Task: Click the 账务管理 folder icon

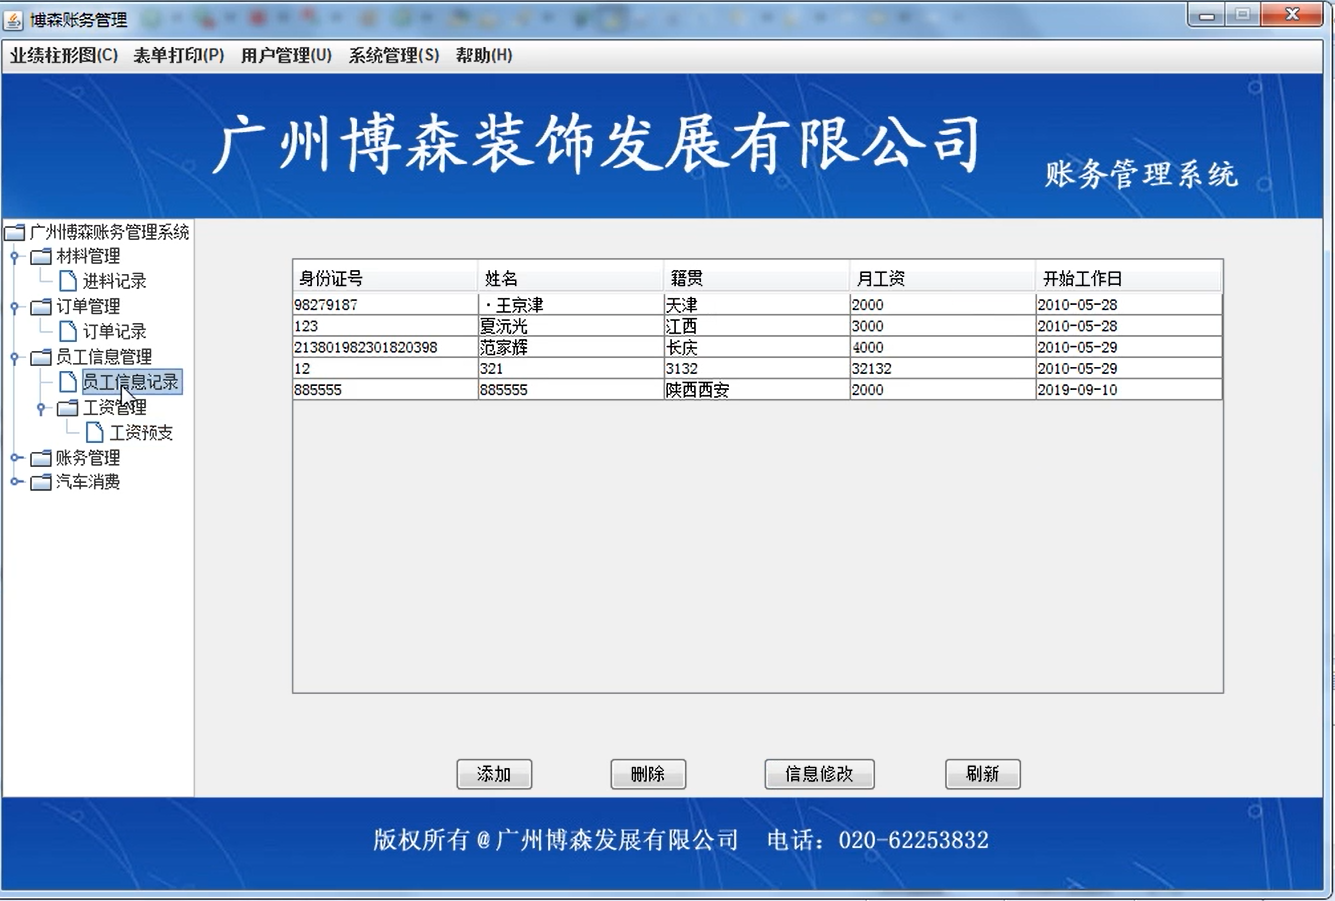Action: tap(41, 458)
